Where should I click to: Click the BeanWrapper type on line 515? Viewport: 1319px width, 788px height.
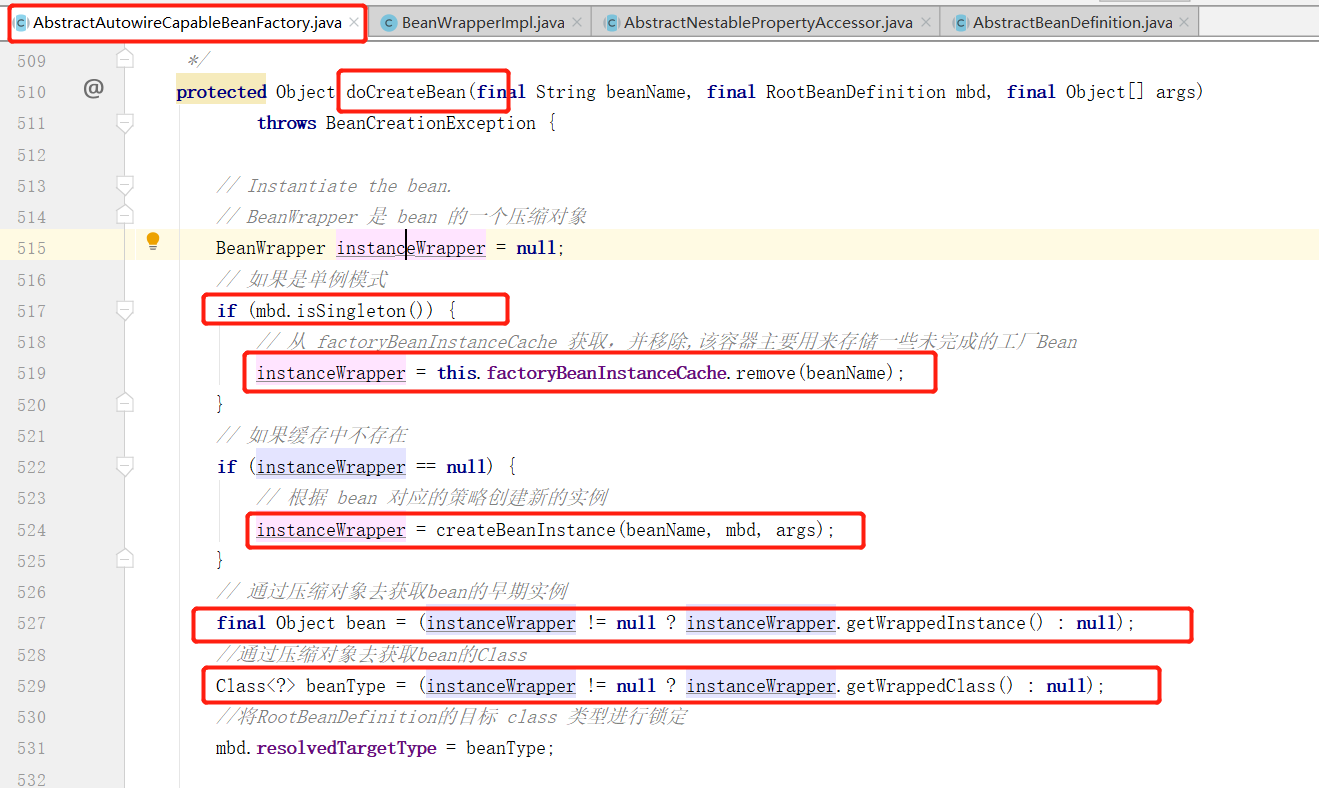click(x=271, y=248)
